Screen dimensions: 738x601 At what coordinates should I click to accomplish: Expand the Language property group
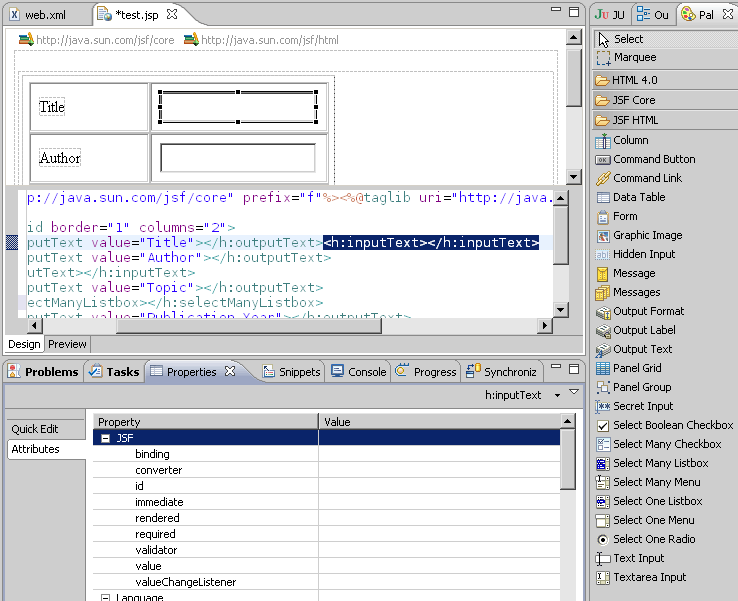(106, 598)
